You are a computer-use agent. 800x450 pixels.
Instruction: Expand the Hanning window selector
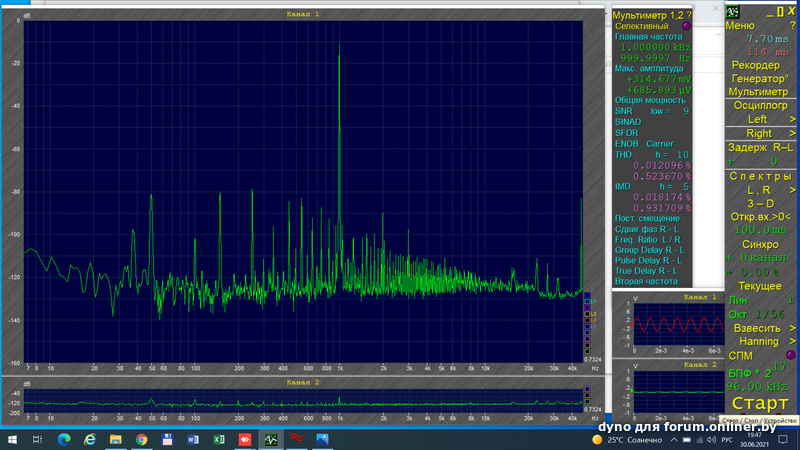(792, 341)
